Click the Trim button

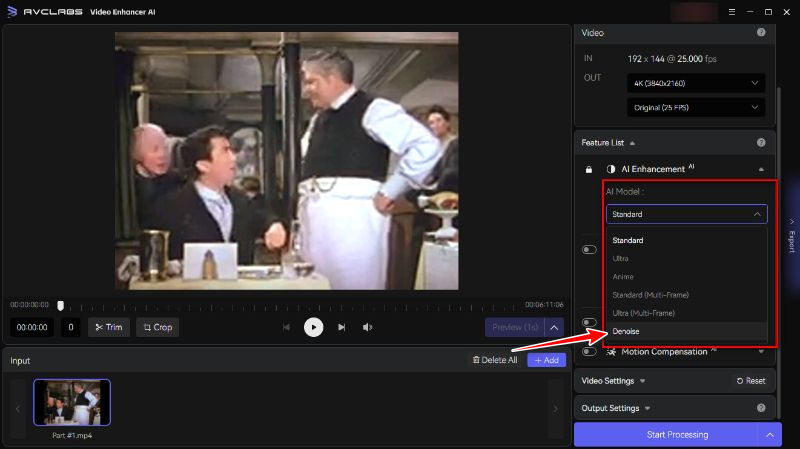(109, 328)
